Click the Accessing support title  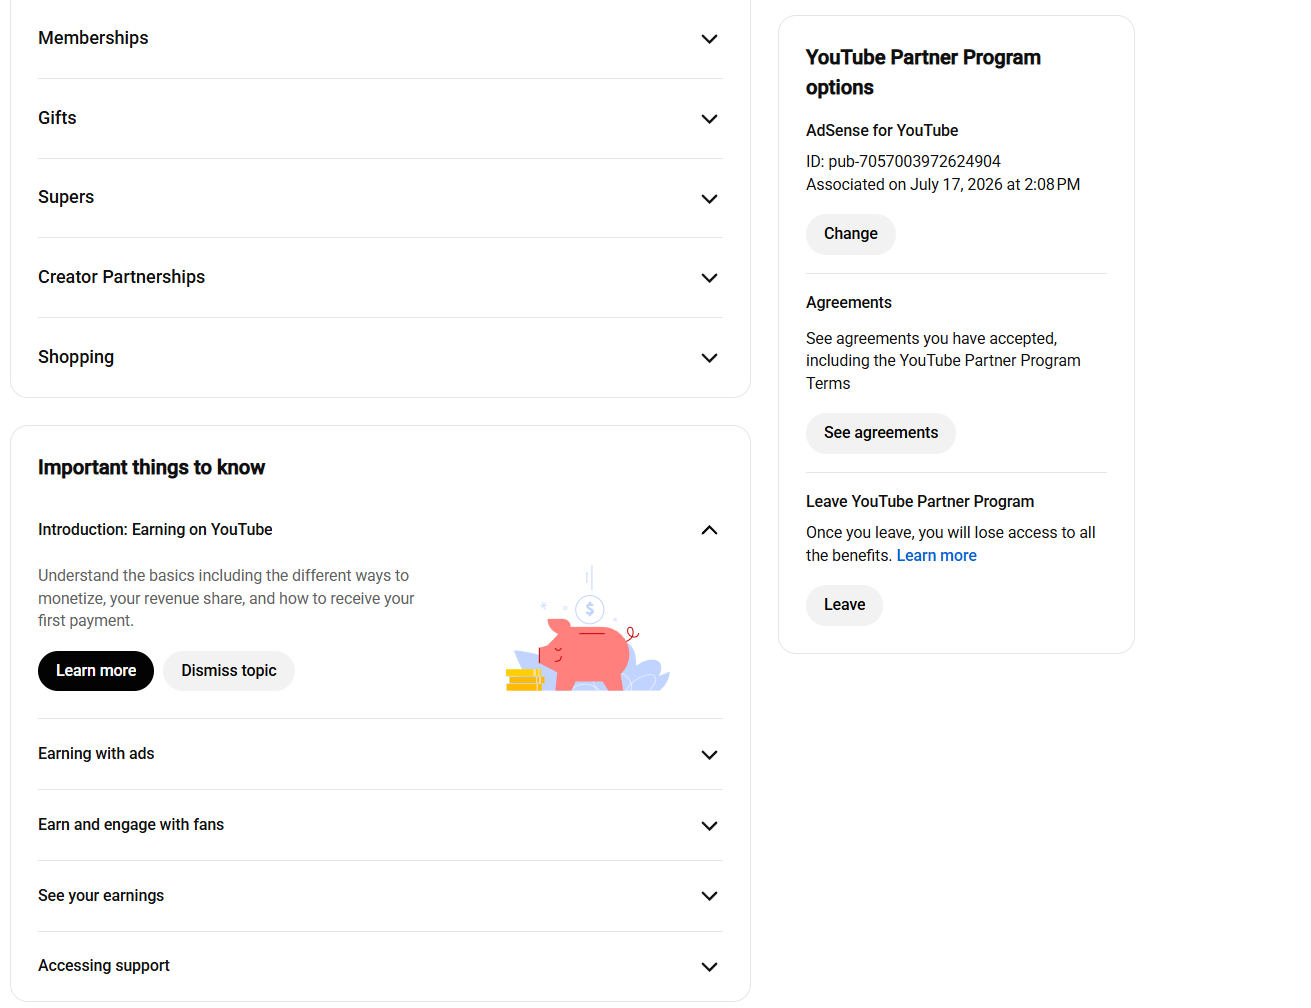[x=104, y=966]
